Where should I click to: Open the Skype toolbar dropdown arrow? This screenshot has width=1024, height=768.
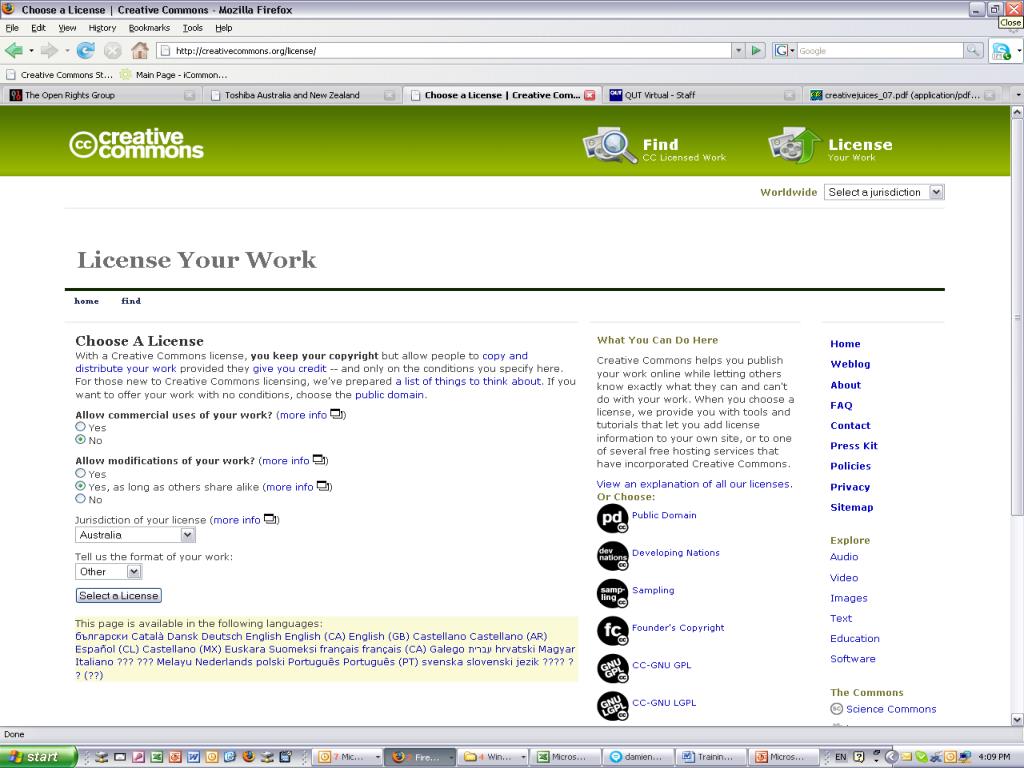pos(1018,50)
